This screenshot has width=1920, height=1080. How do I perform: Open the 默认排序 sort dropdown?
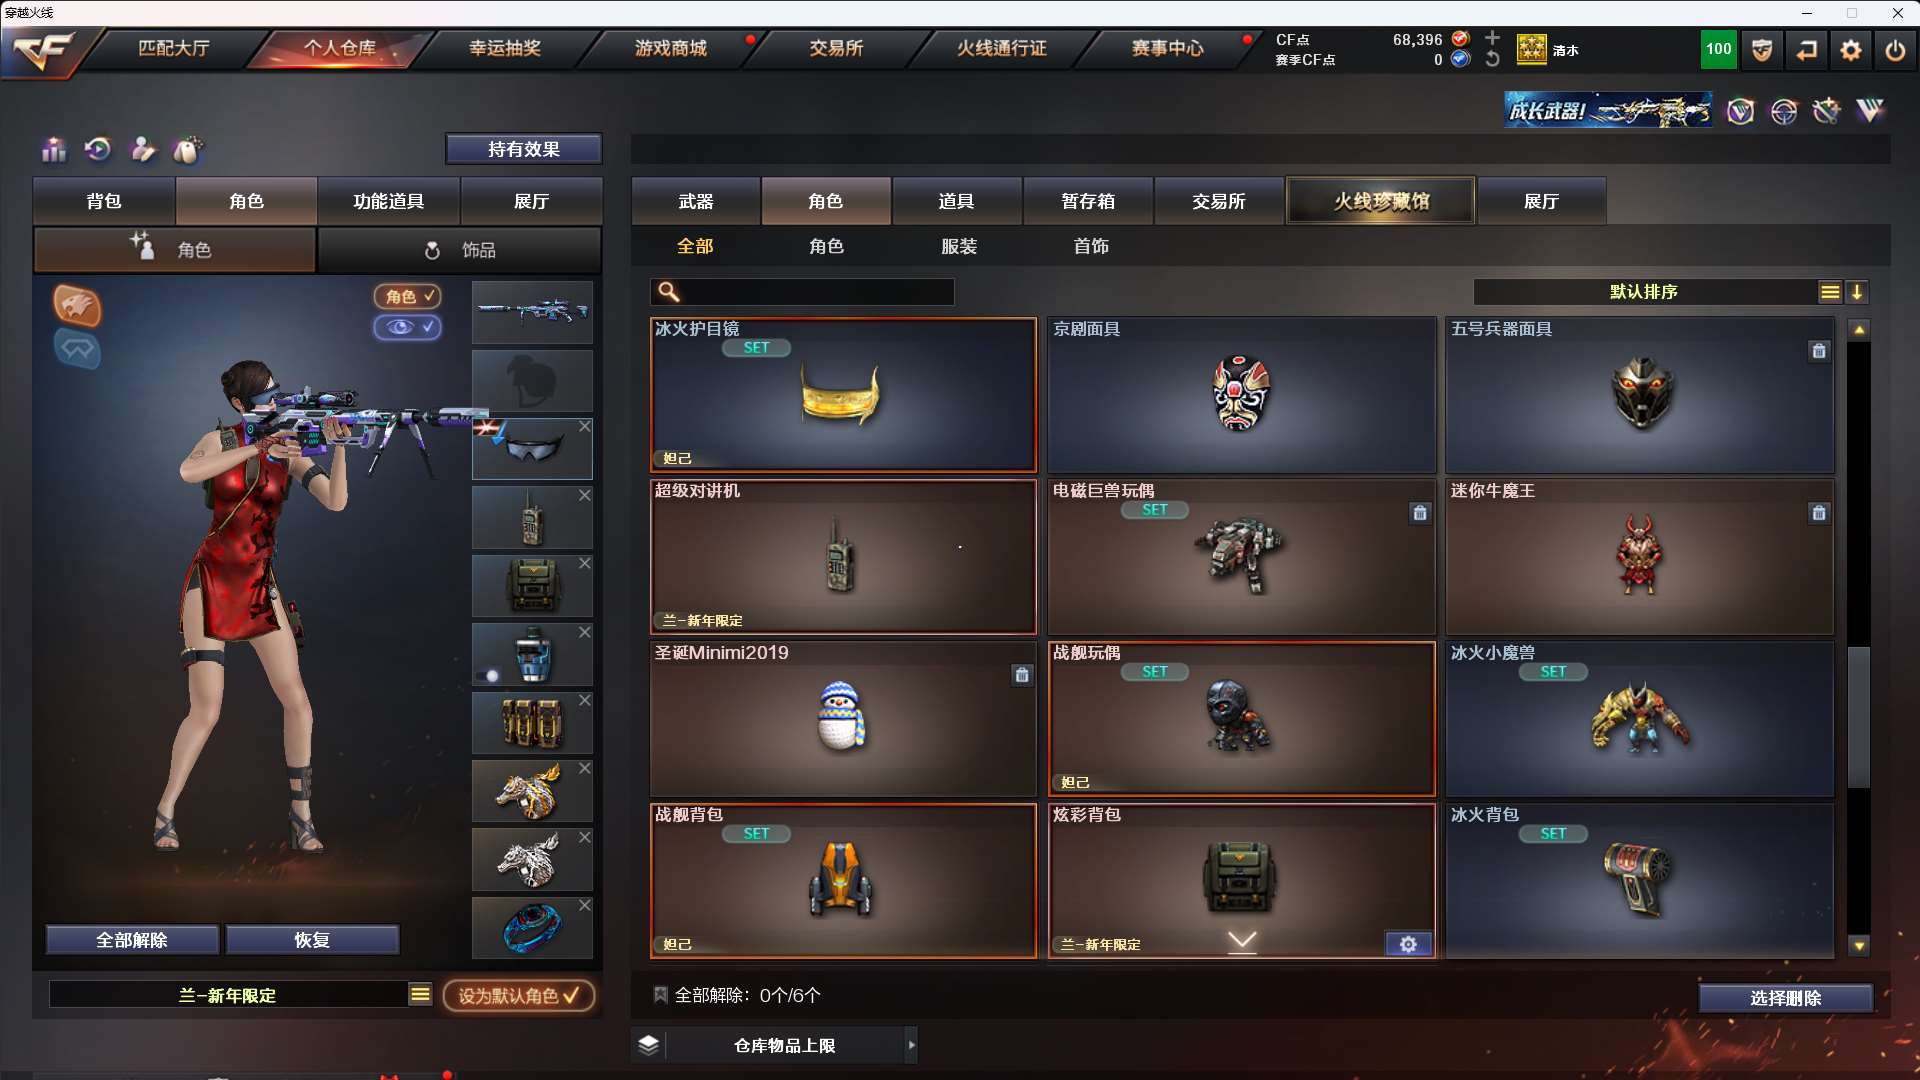tap(1643, 292)
